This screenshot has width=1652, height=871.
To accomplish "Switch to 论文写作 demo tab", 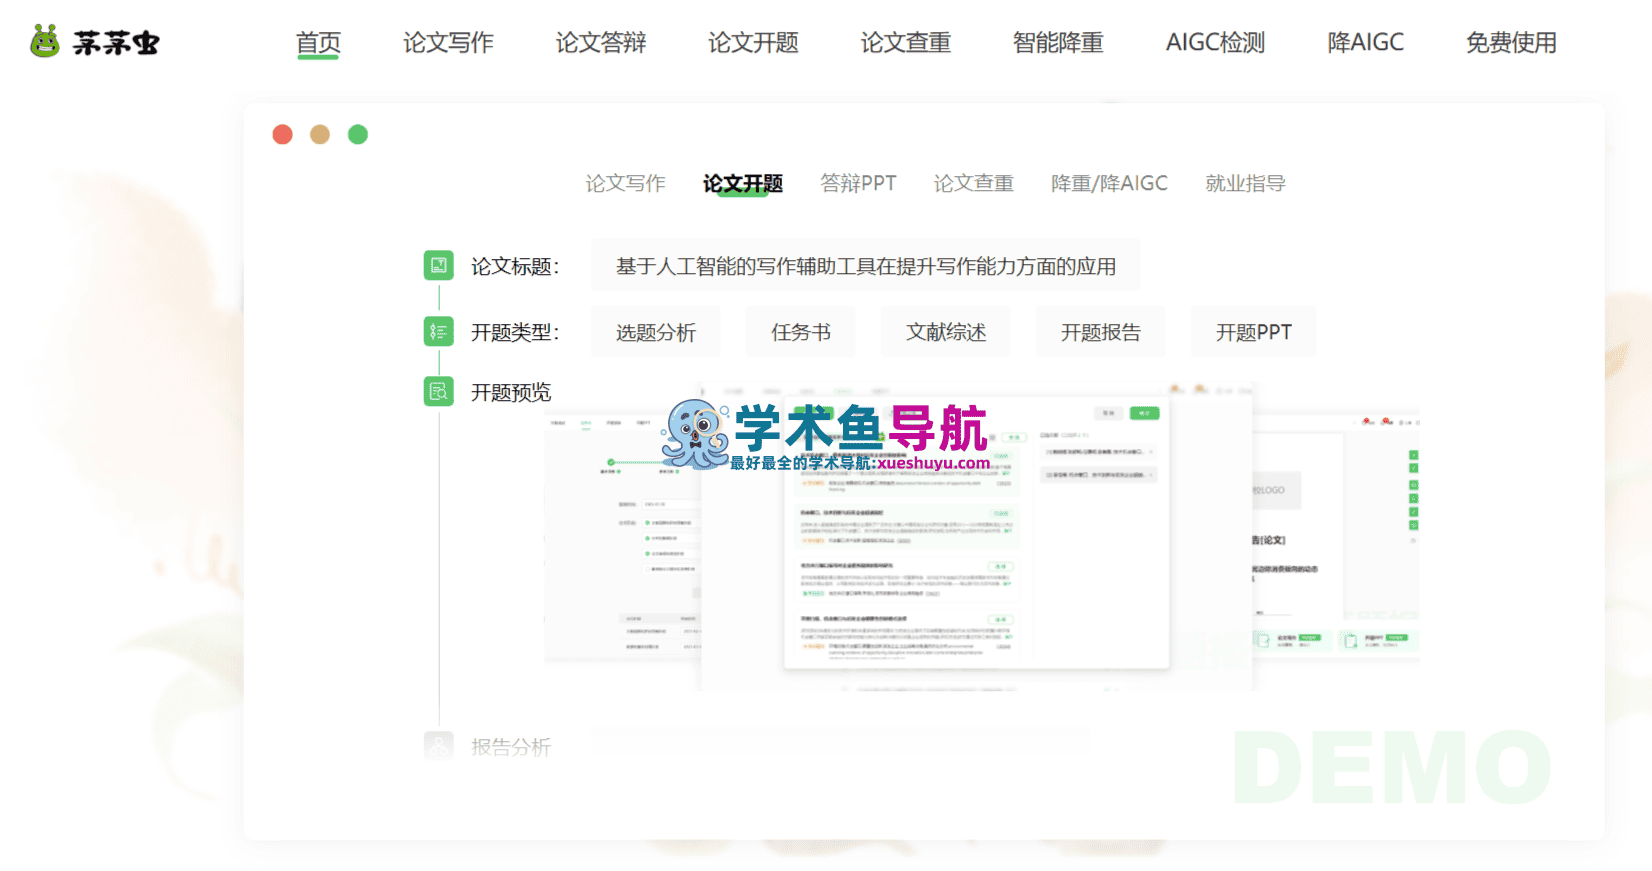I will 626,183.
